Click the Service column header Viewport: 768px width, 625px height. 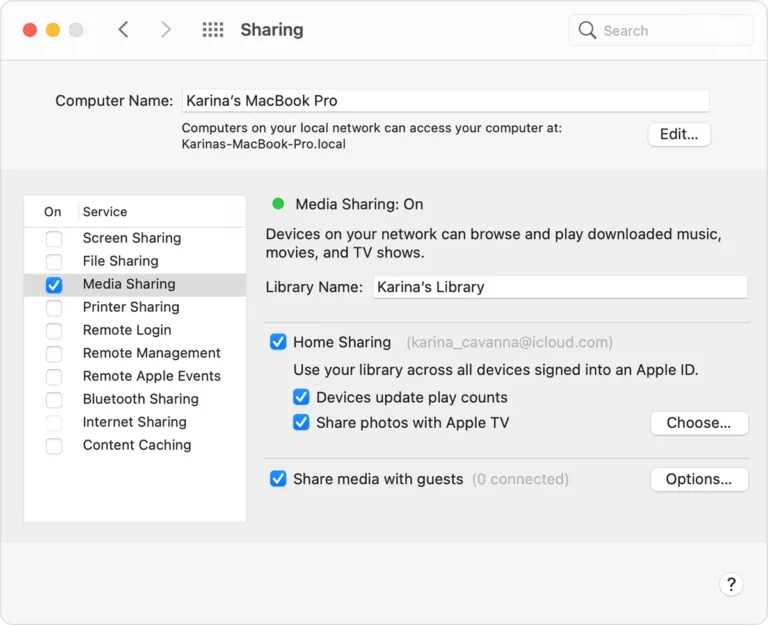[x=105, y=212]
